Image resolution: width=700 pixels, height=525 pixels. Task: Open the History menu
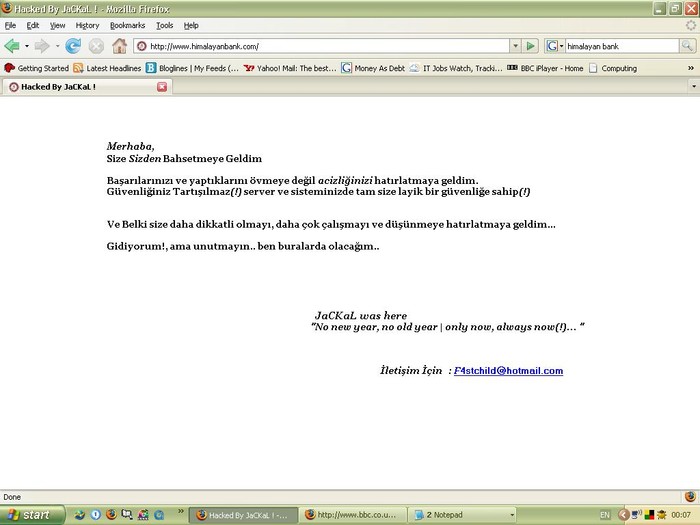point(87,25)
